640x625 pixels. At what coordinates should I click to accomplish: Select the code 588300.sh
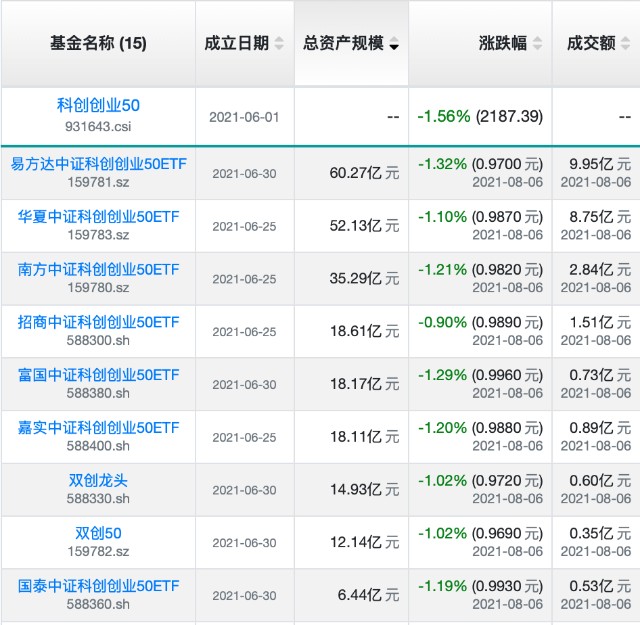click(x=98, y=340)
